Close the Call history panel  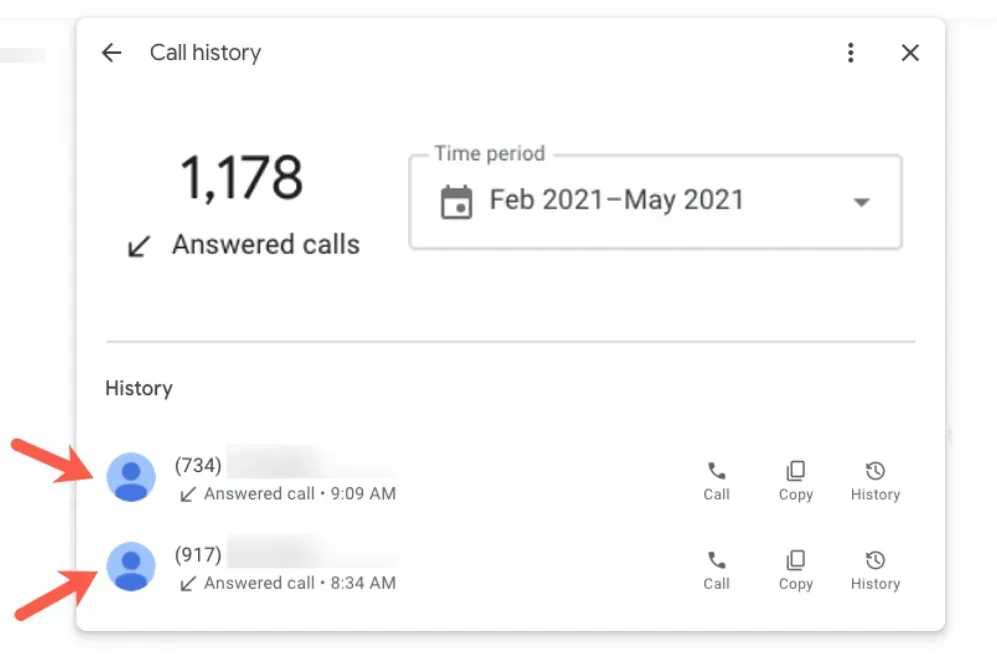tap(910, 53)
